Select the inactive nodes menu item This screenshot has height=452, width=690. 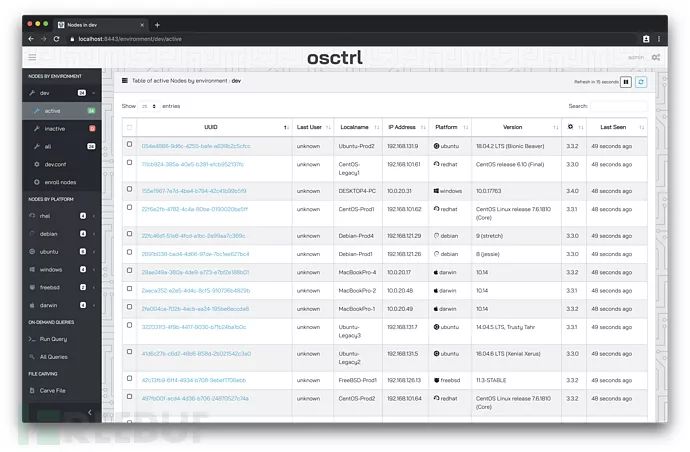coord(62,129)
